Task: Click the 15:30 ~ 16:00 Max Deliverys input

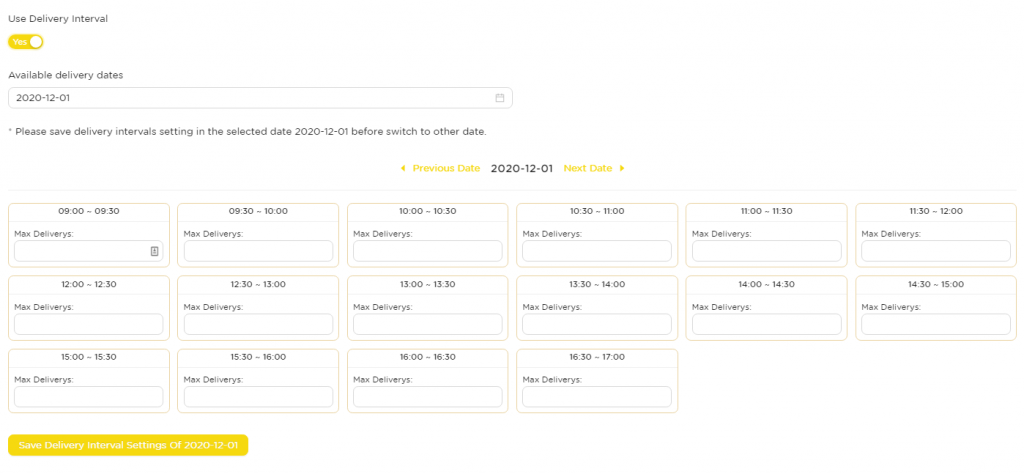Action: 258,397
